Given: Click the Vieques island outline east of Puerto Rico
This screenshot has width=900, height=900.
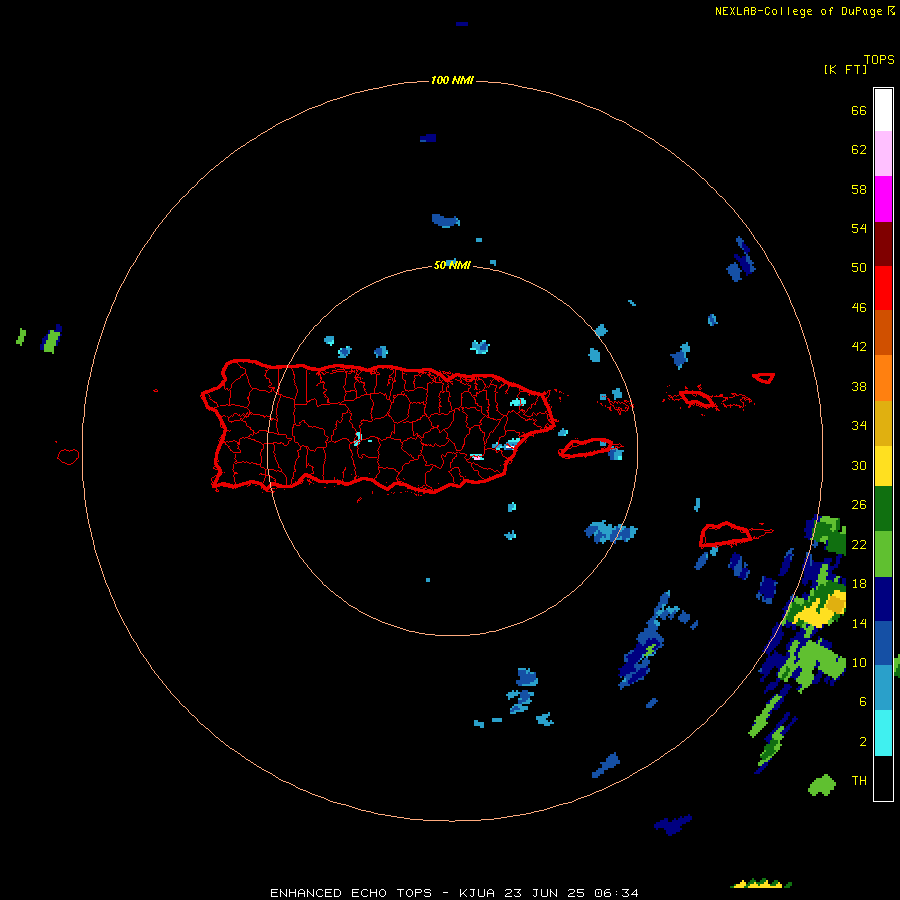Looking at the screenshot, I should click(589, 448).
